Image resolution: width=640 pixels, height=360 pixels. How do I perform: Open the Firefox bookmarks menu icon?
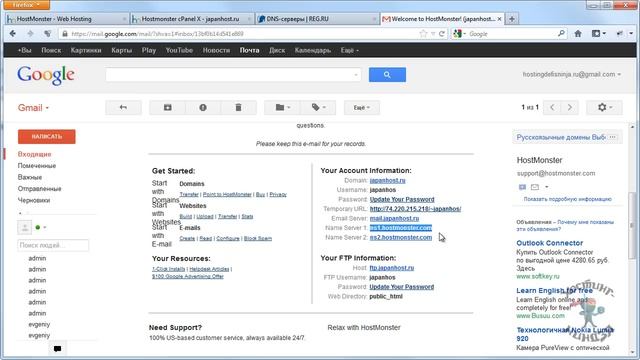[598, 34]
